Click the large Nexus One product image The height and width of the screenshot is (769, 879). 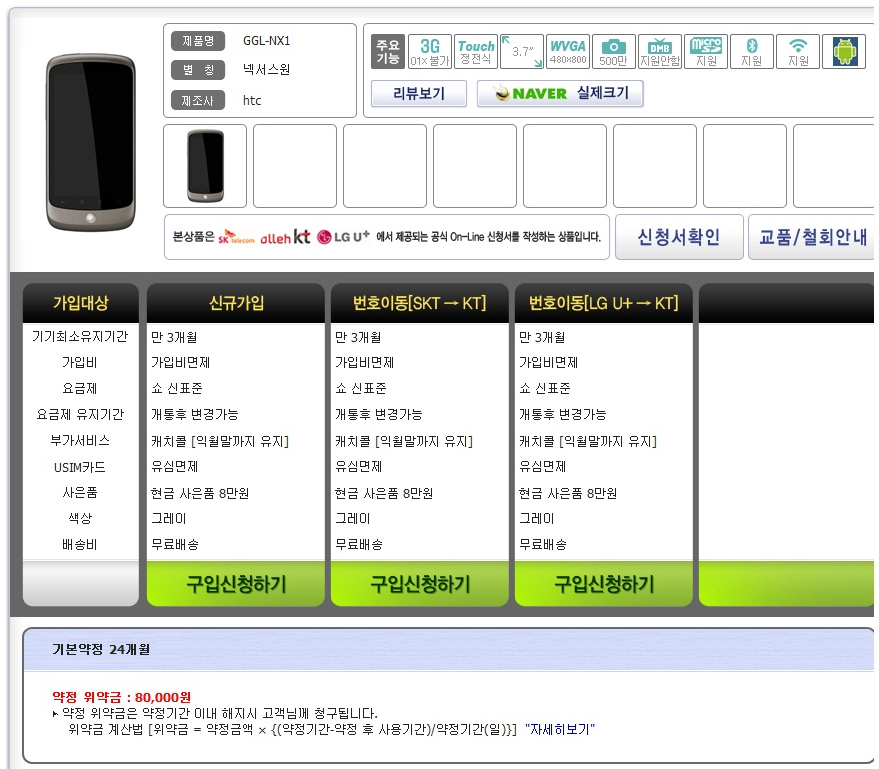coord(90,143)
